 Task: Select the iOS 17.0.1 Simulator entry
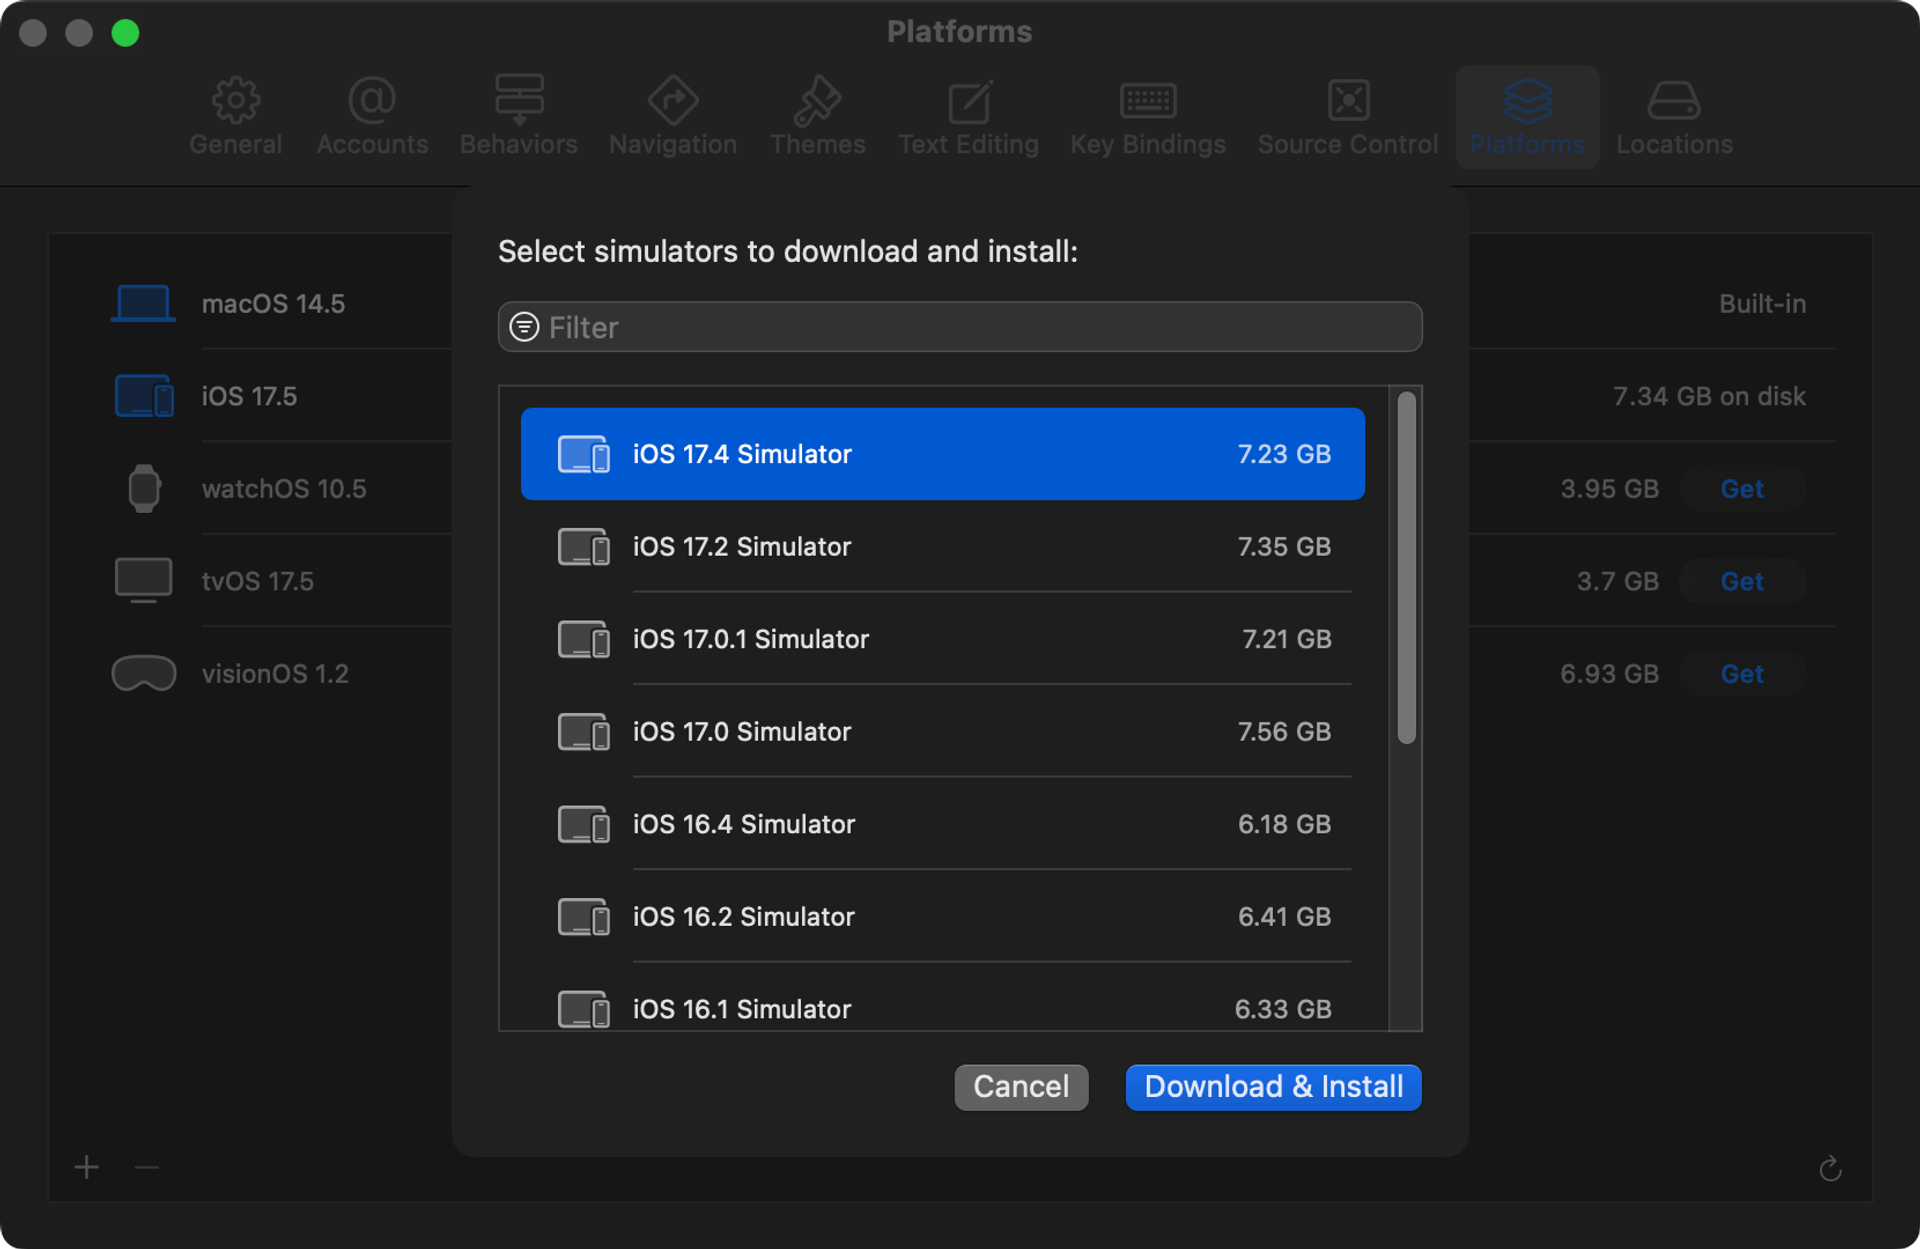(x=942, y=639)
